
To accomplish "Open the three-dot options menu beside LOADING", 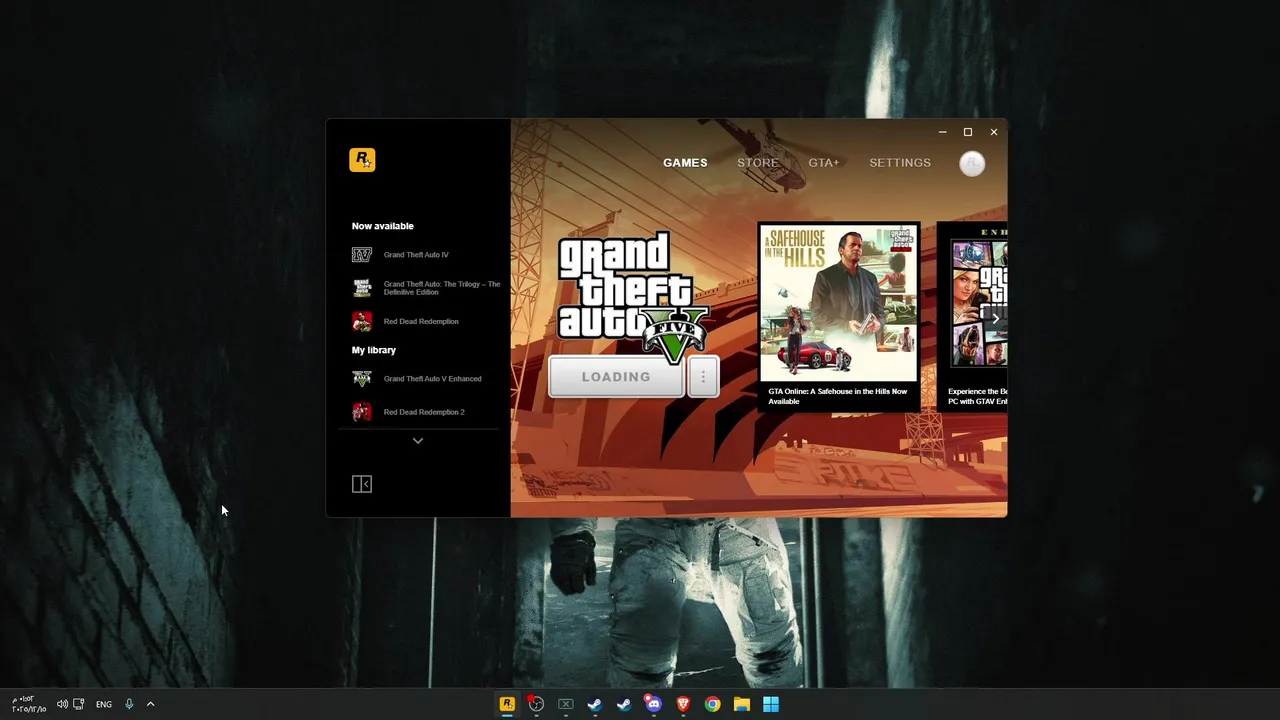I will pyautogui.click(x=703, y=377).
